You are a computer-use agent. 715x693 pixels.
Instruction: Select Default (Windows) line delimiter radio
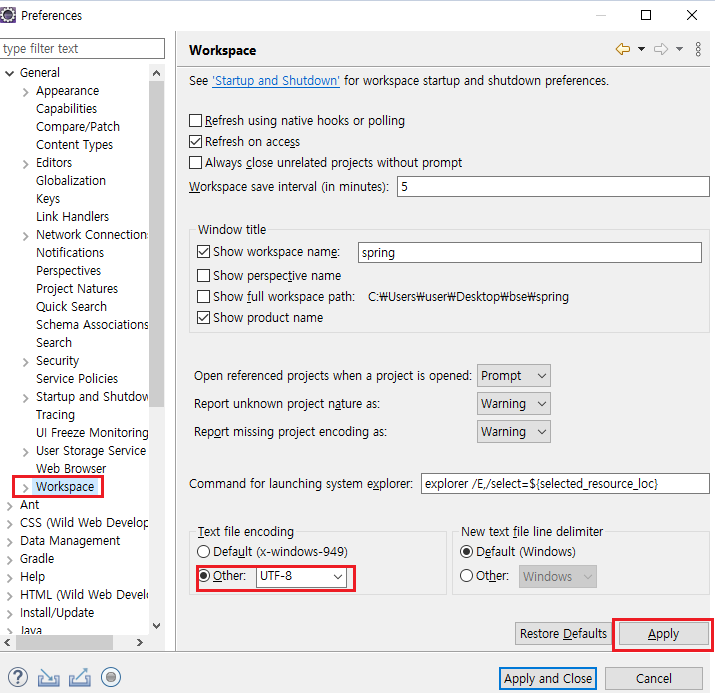point(466,552)
